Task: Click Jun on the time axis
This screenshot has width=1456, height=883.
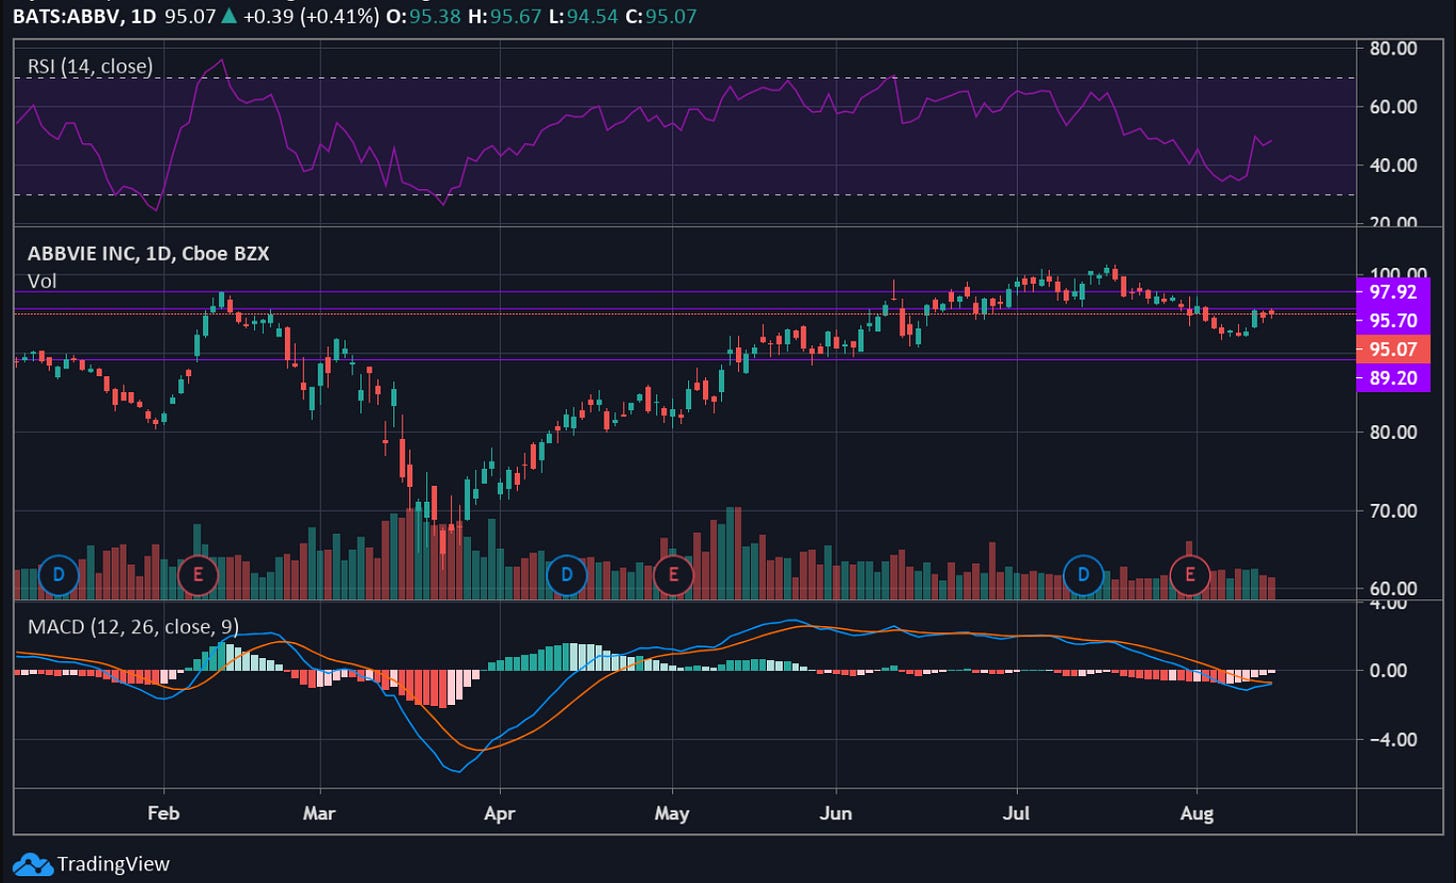Action: pos(836,813)
